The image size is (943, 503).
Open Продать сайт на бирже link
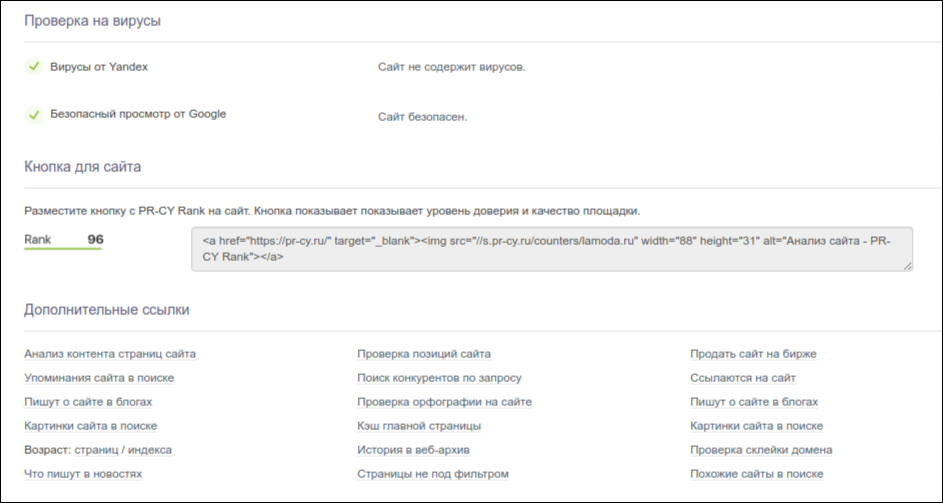pos(753,354)
